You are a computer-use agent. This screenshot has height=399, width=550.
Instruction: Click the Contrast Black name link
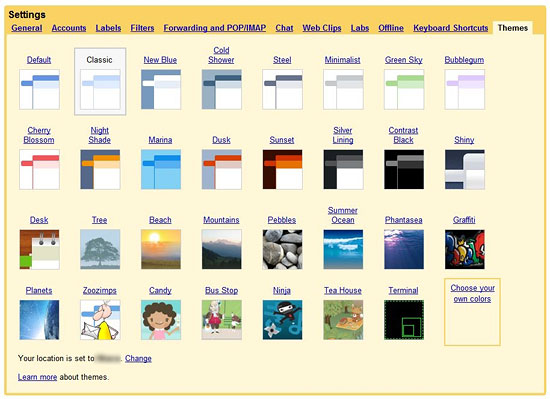coord(403,135)
